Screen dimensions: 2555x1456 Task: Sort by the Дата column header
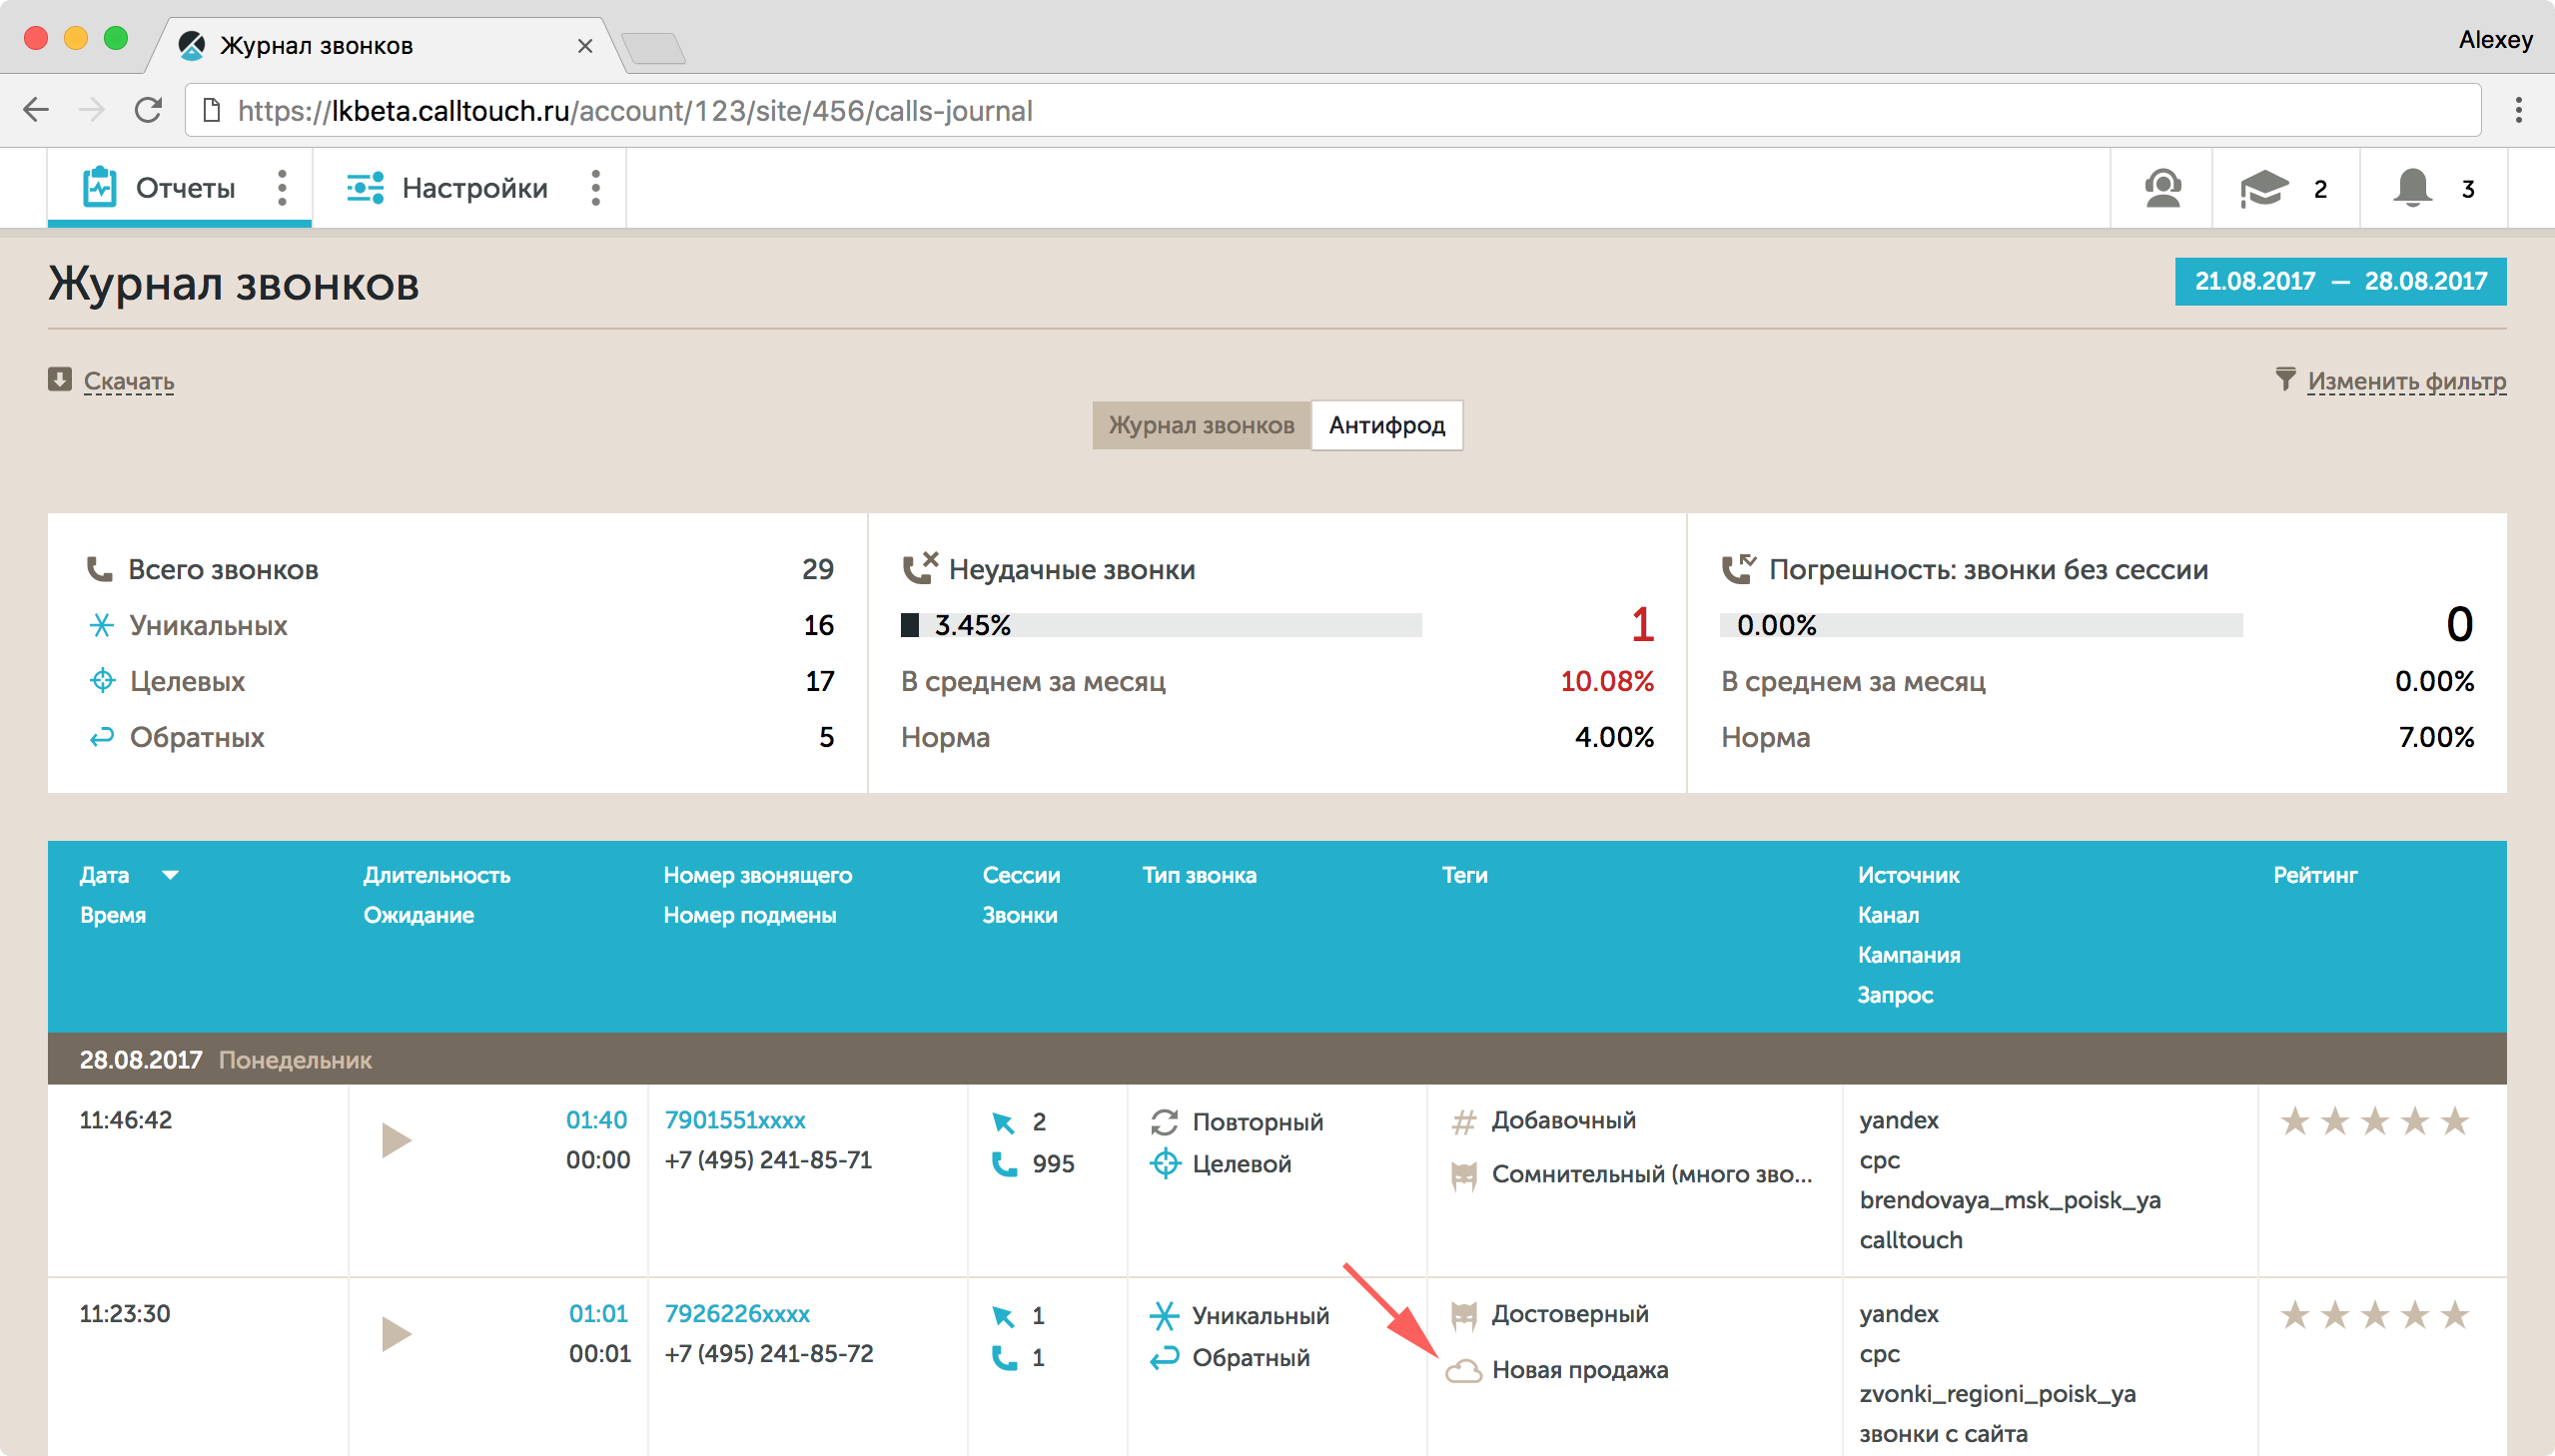pyautogui.click(x=104, y=875)
